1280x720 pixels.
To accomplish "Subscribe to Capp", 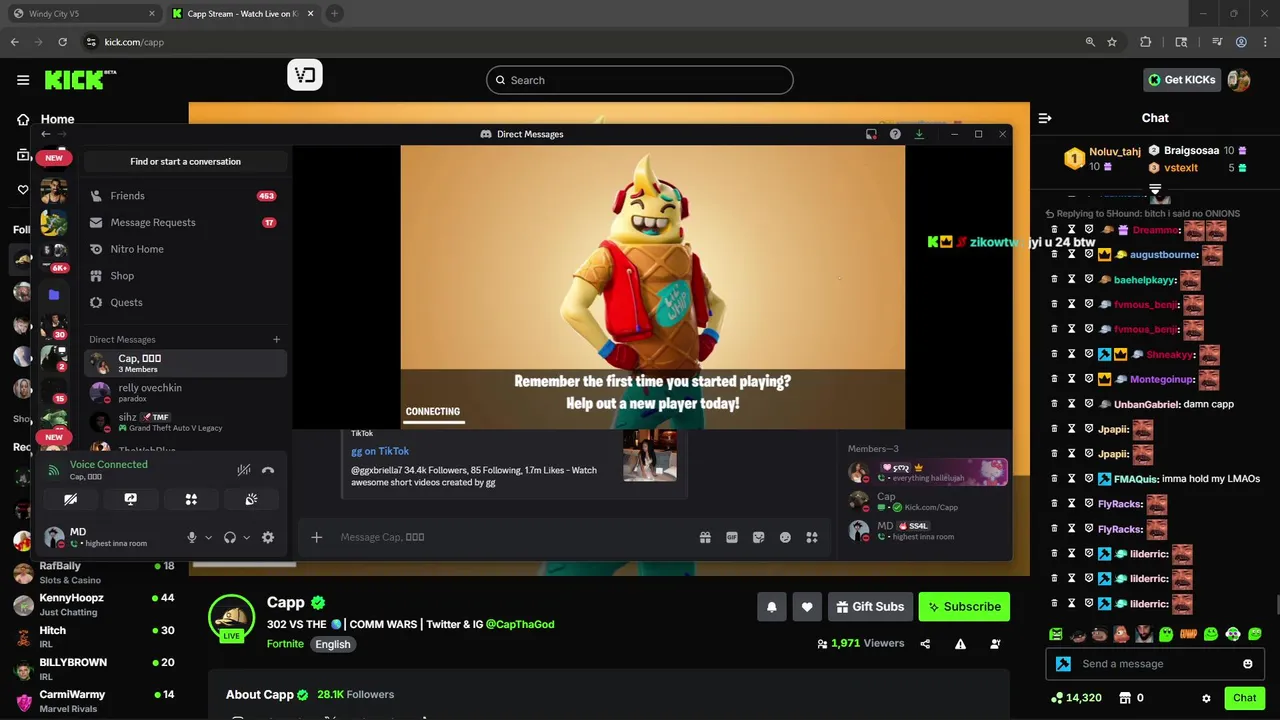I will [x=964, y=607].
